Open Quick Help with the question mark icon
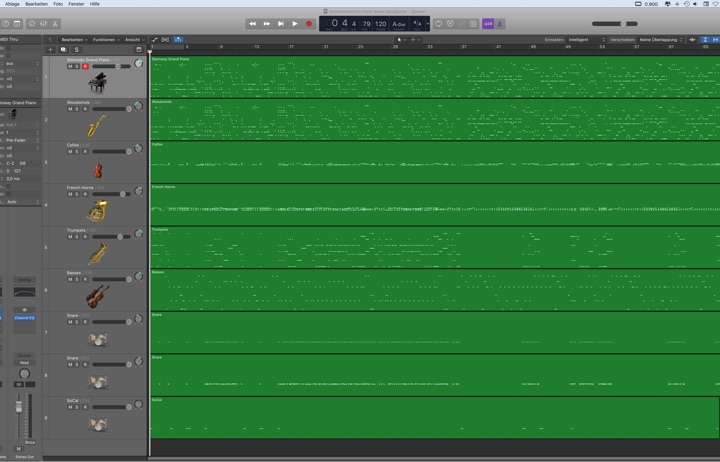This screenshot has width=720, height=462. tap(6, 23)
